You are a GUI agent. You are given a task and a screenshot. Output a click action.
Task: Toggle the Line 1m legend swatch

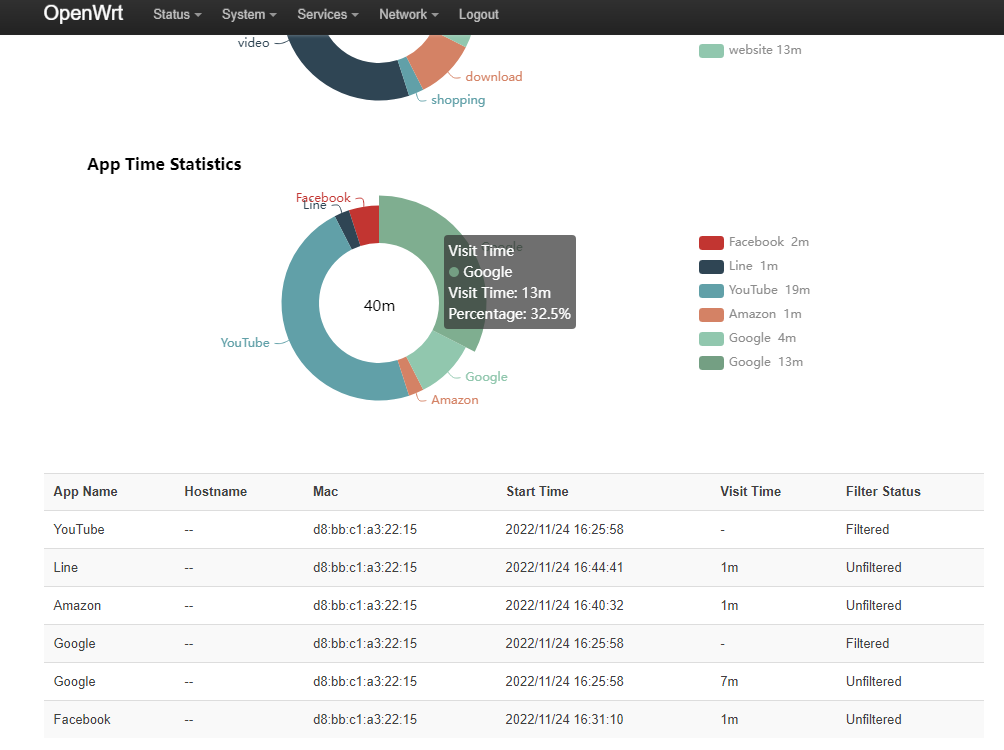pos(711,266)
